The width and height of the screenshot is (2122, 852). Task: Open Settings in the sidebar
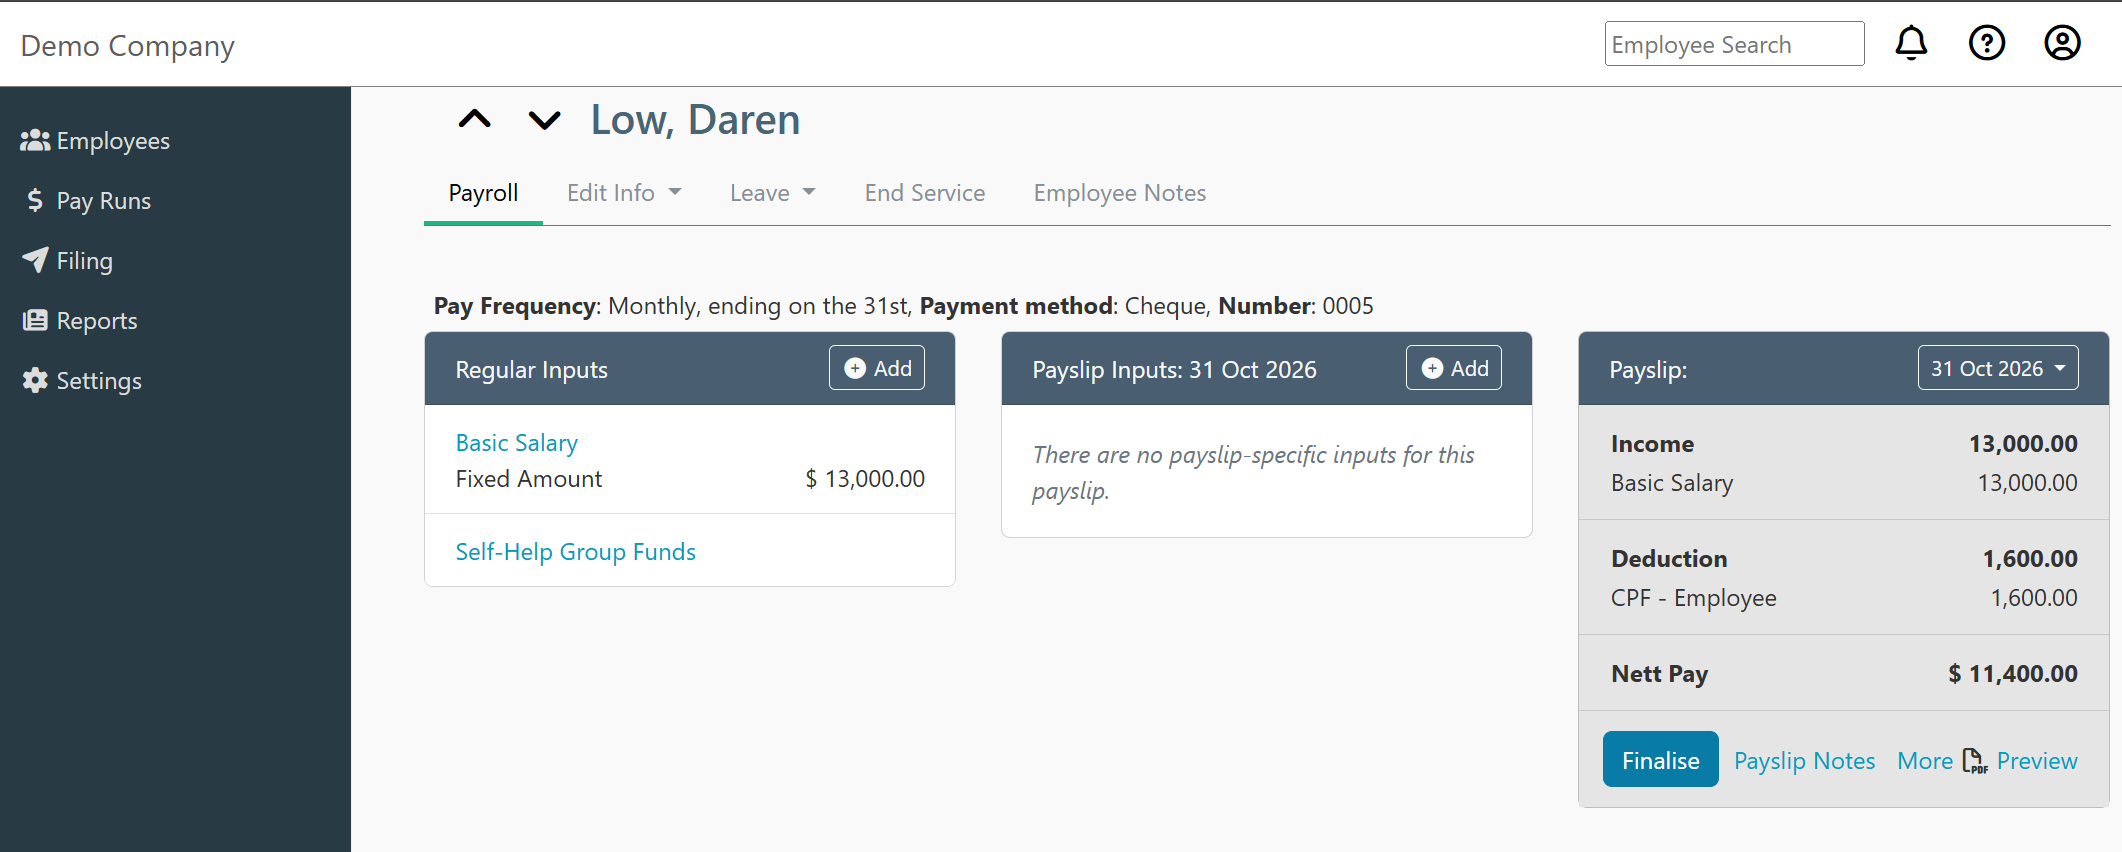(x=99, y=381)
